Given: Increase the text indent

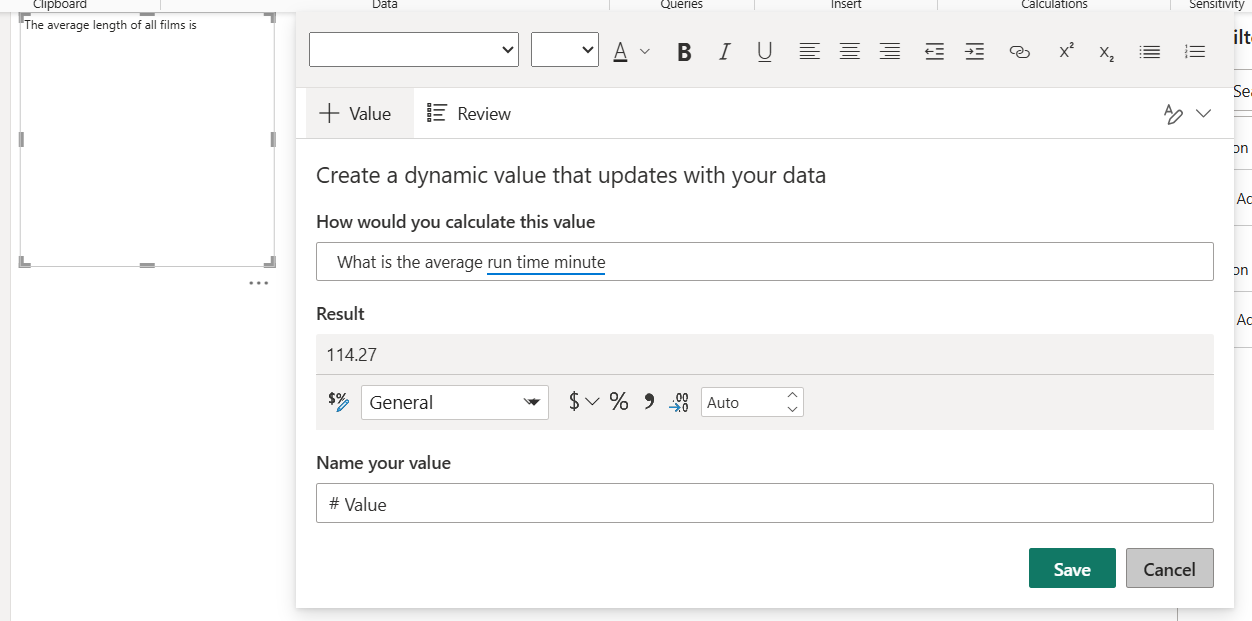Looking at the screenshot, I should click(974, 52).
